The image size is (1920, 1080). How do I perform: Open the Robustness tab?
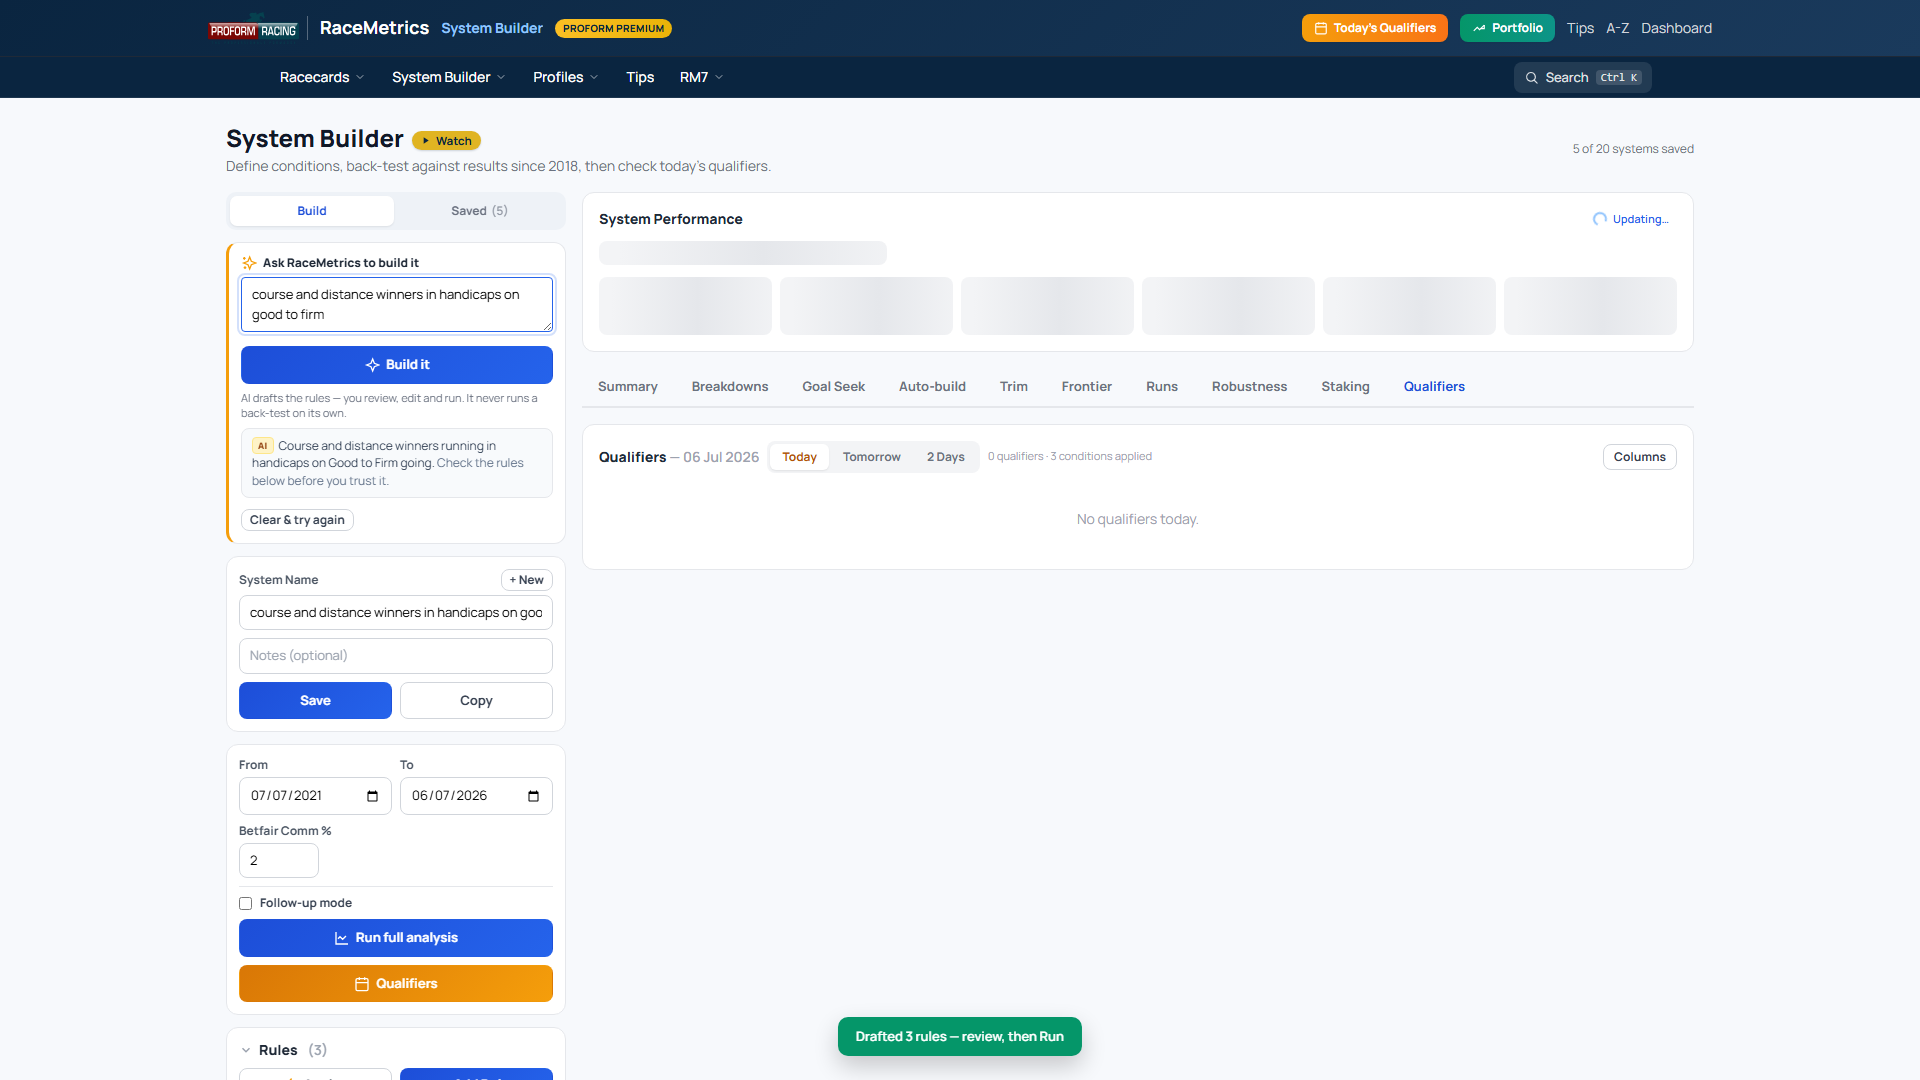coord(1250,387)
